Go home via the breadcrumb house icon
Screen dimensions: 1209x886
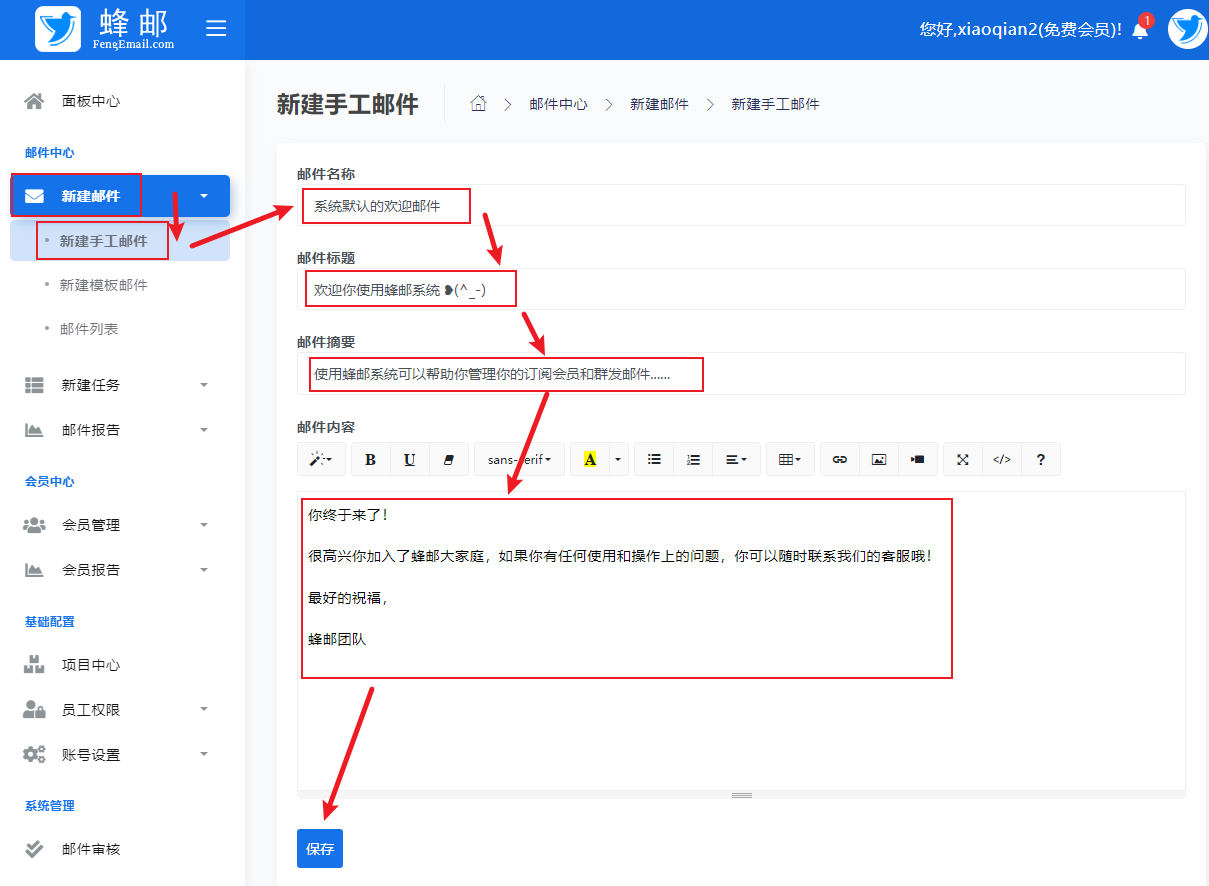click(478, 103)
